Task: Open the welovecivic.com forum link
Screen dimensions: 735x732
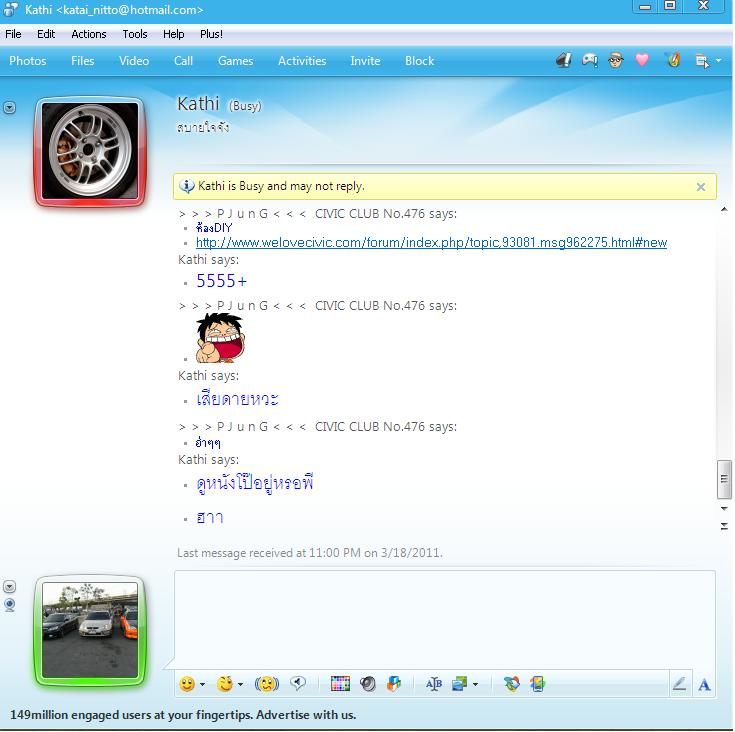Action: tap(431, 243)
